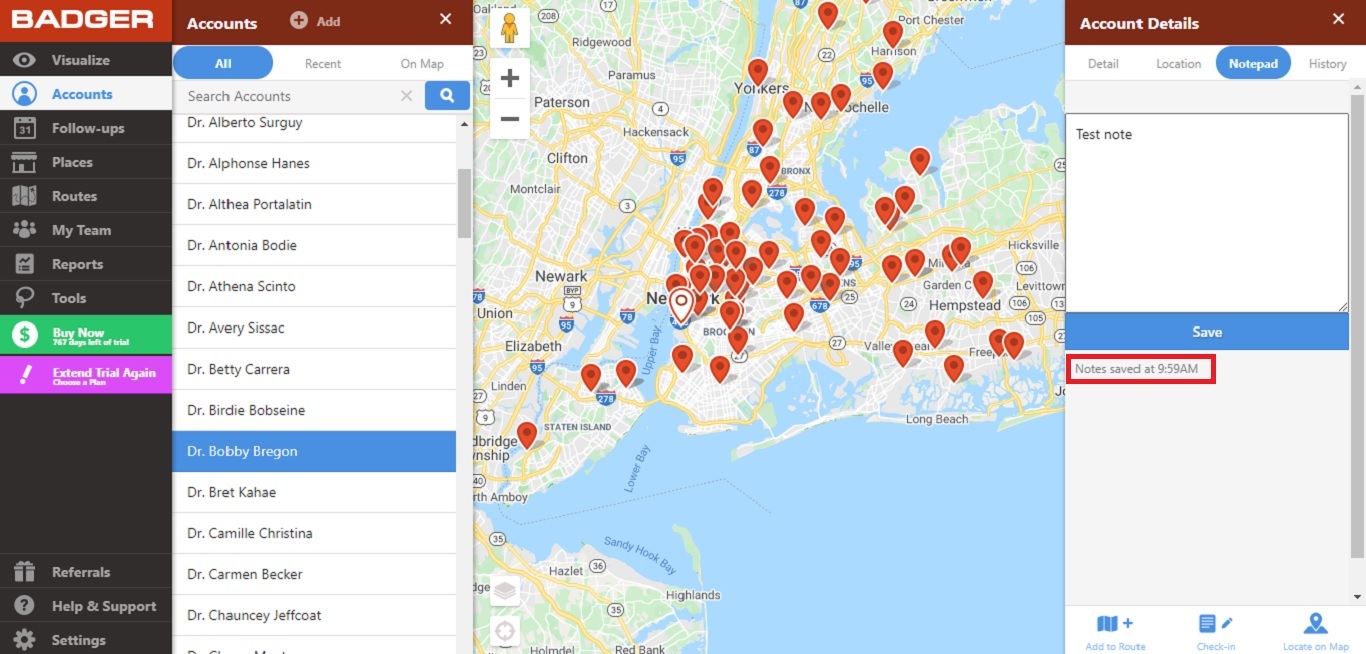Switch to the Location tab in Account Details
1366x654 pixels.
pos(1178,63)
